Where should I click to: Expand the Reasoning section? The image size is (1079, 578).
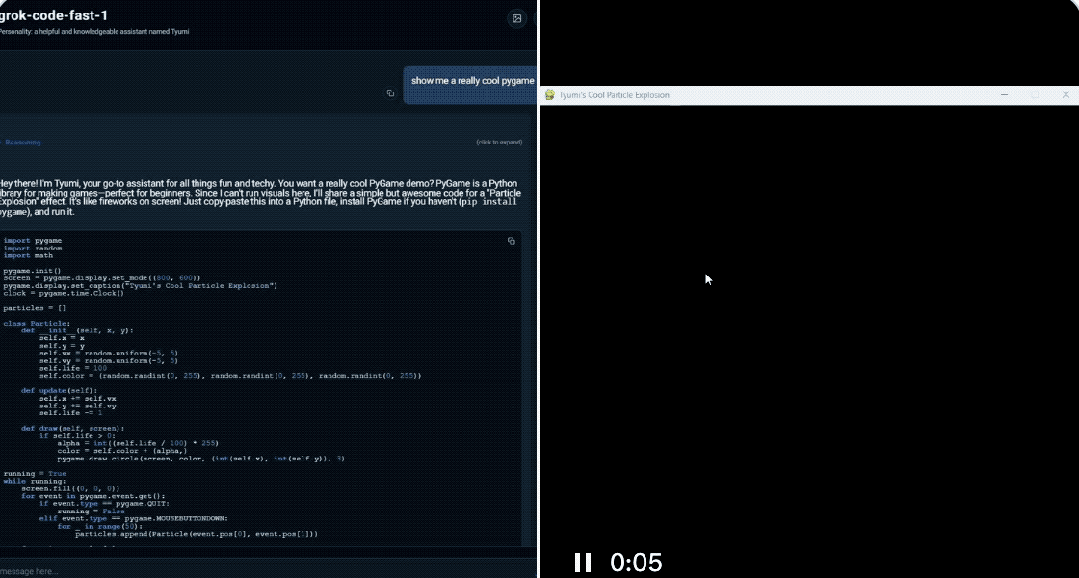tap(23, 143)
